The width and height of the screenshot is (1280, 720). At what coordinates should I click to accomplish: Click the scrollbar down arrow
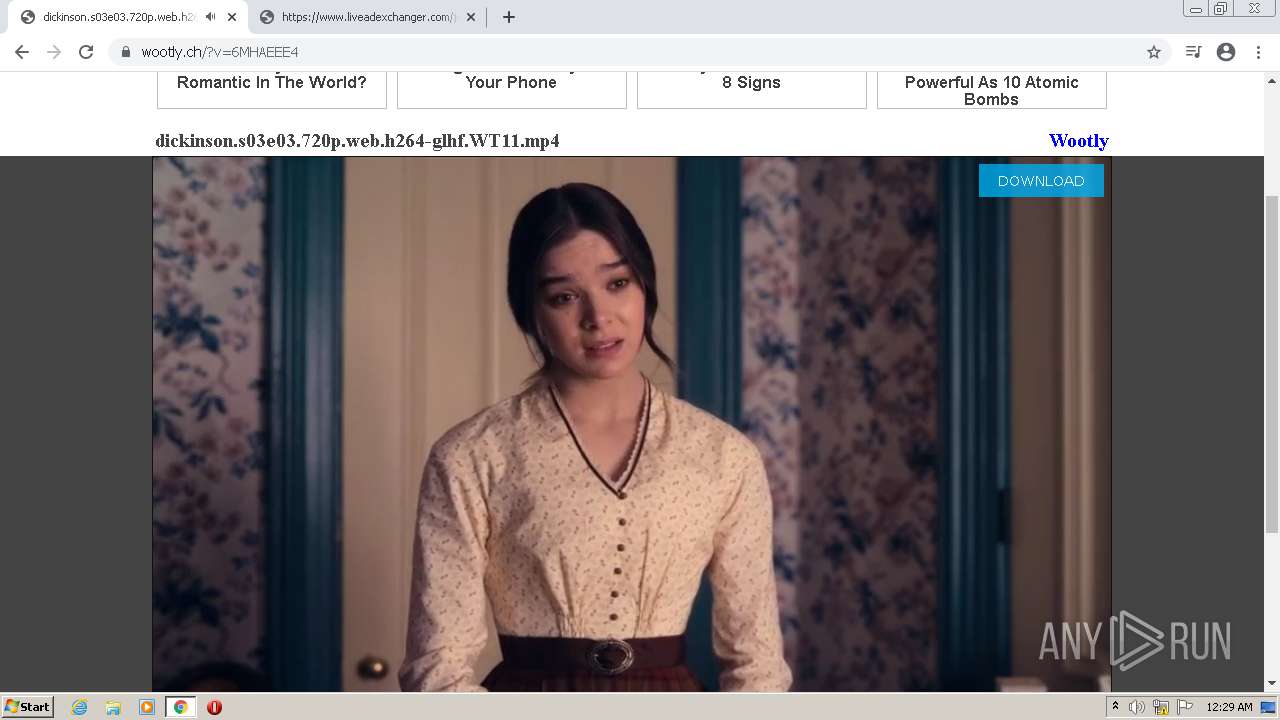click(1272, 684)
